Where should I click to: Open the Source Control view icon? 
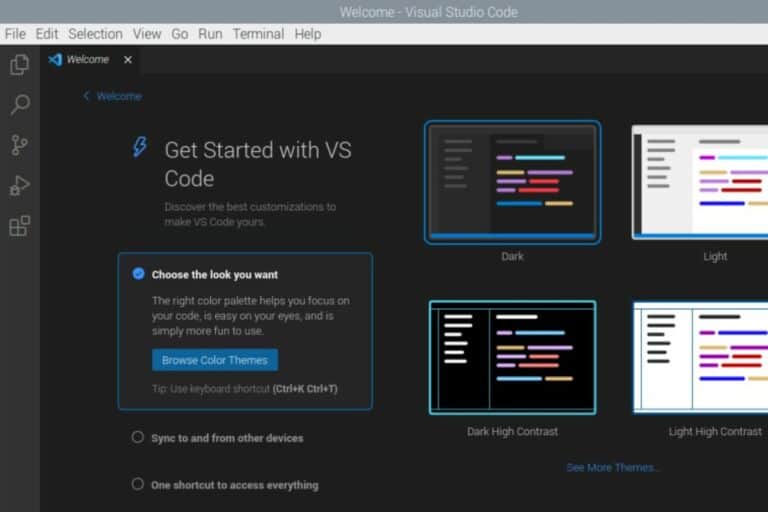[20, 145]
